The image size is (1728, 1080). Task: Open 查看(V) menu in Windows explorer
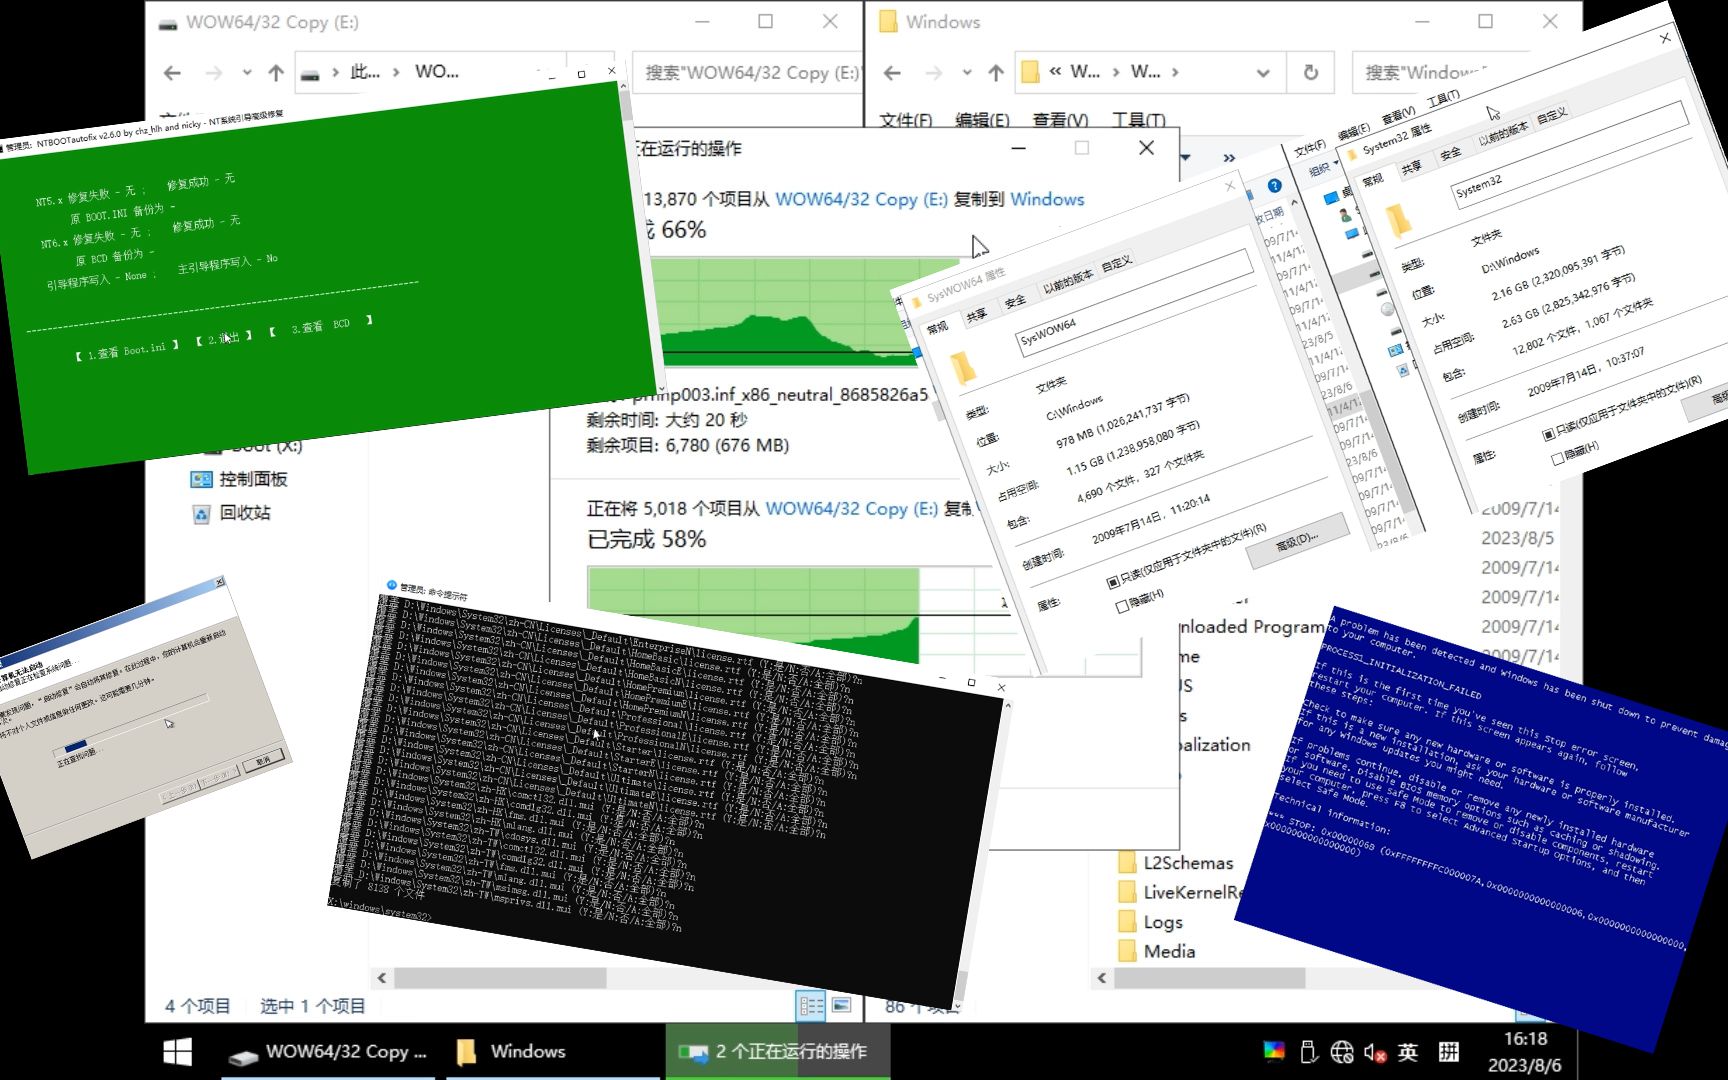tap(1060, 120)
